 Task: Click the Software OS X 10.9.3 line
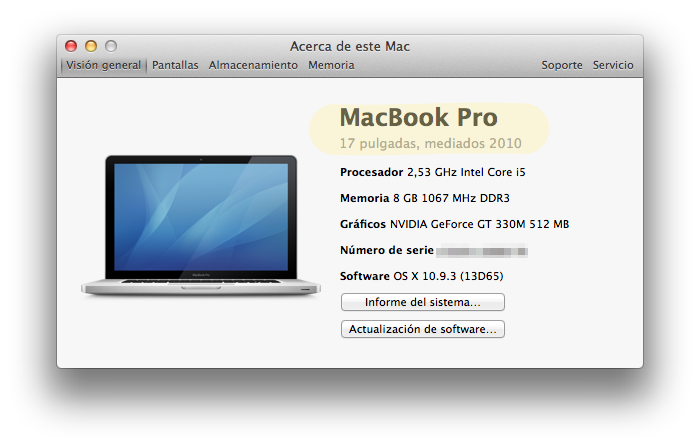421,276
